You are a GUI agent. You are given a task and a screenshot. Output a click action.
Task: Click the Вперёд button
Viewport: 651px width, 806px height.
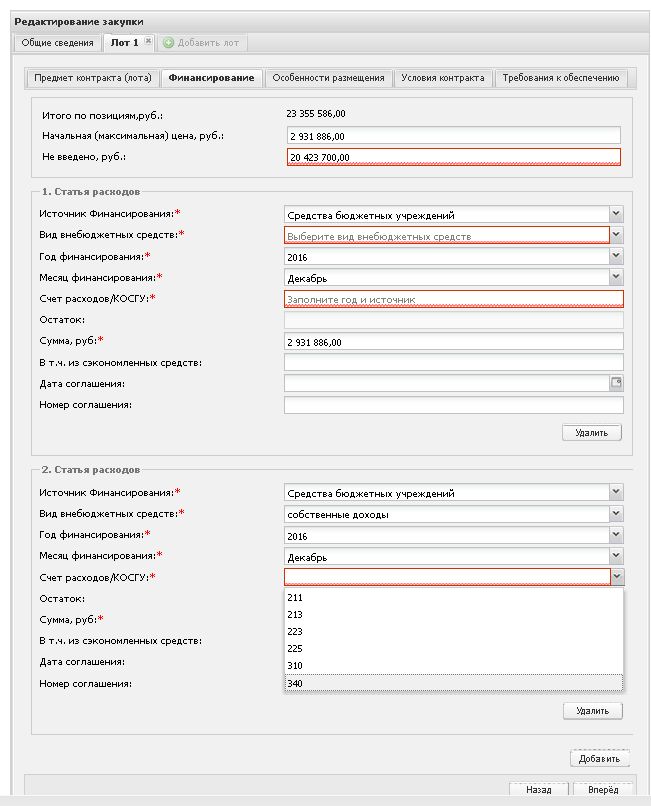point(603,789)
